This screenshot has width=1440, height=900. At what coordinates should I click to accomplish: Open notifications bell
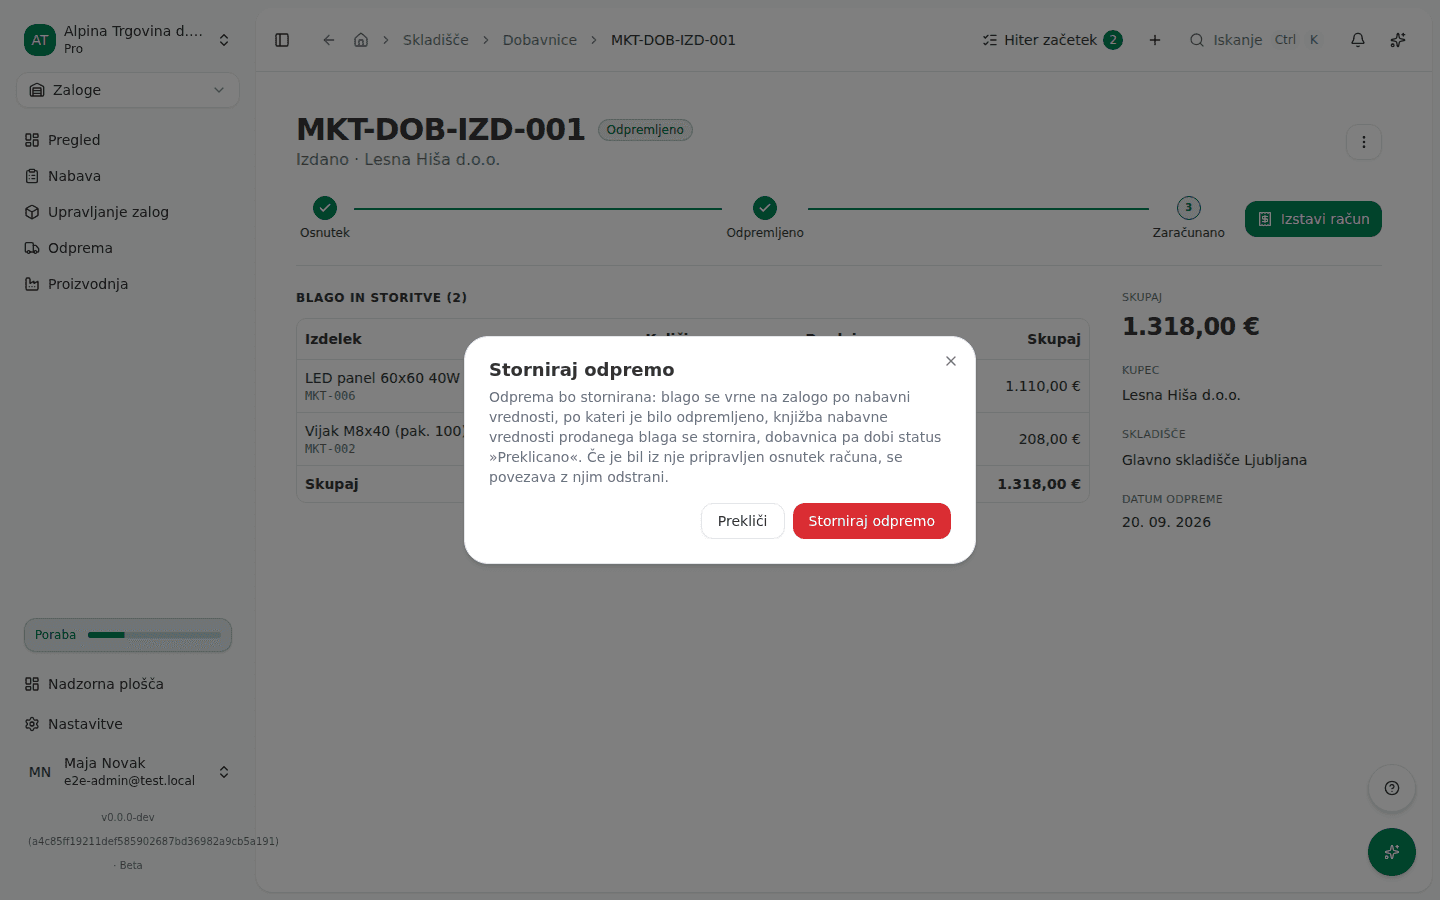pos(1358,40)
